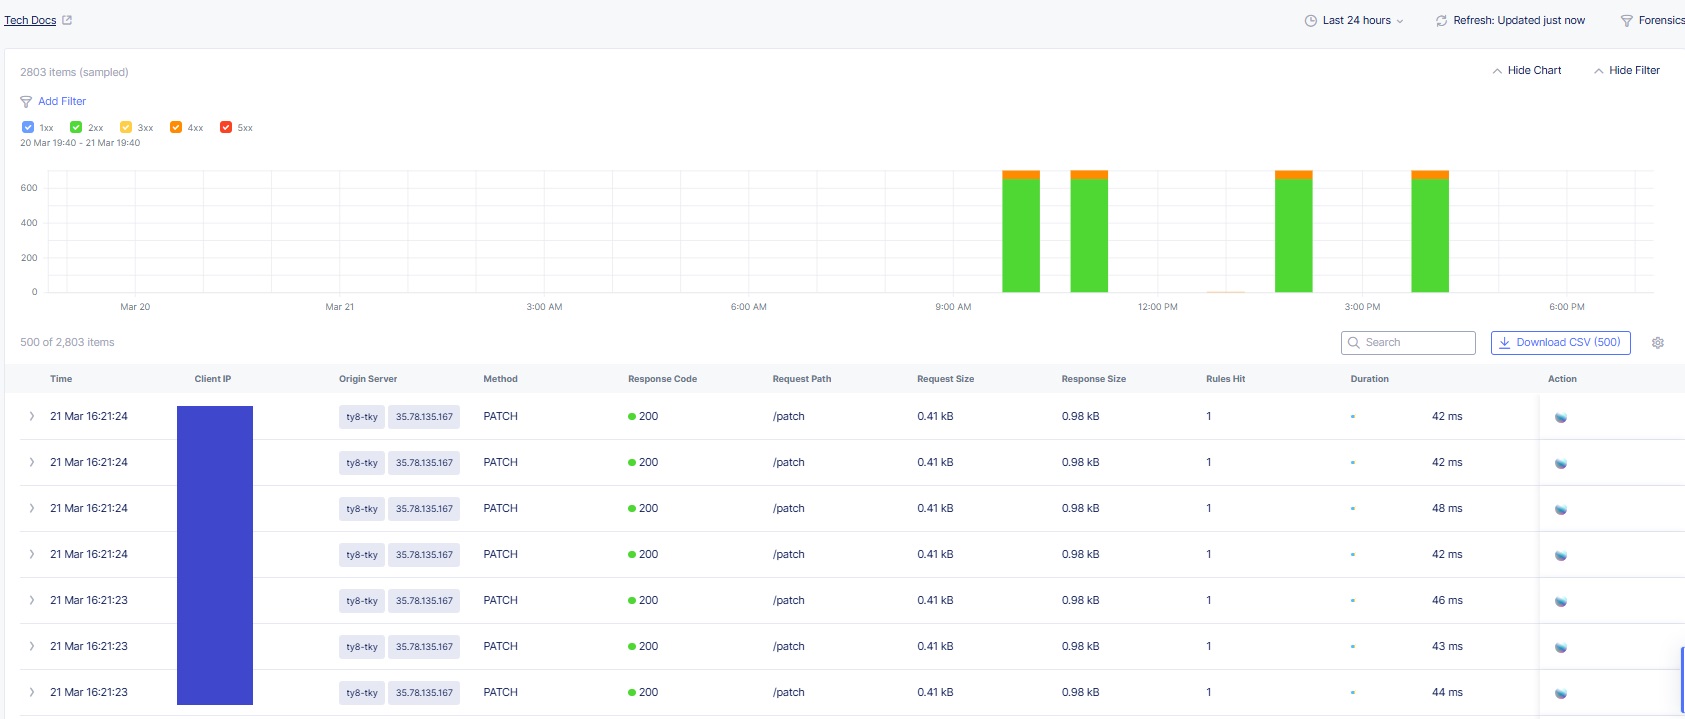
Task: Click the external link icon next to Tech Docs
Action: pos(67,20)
